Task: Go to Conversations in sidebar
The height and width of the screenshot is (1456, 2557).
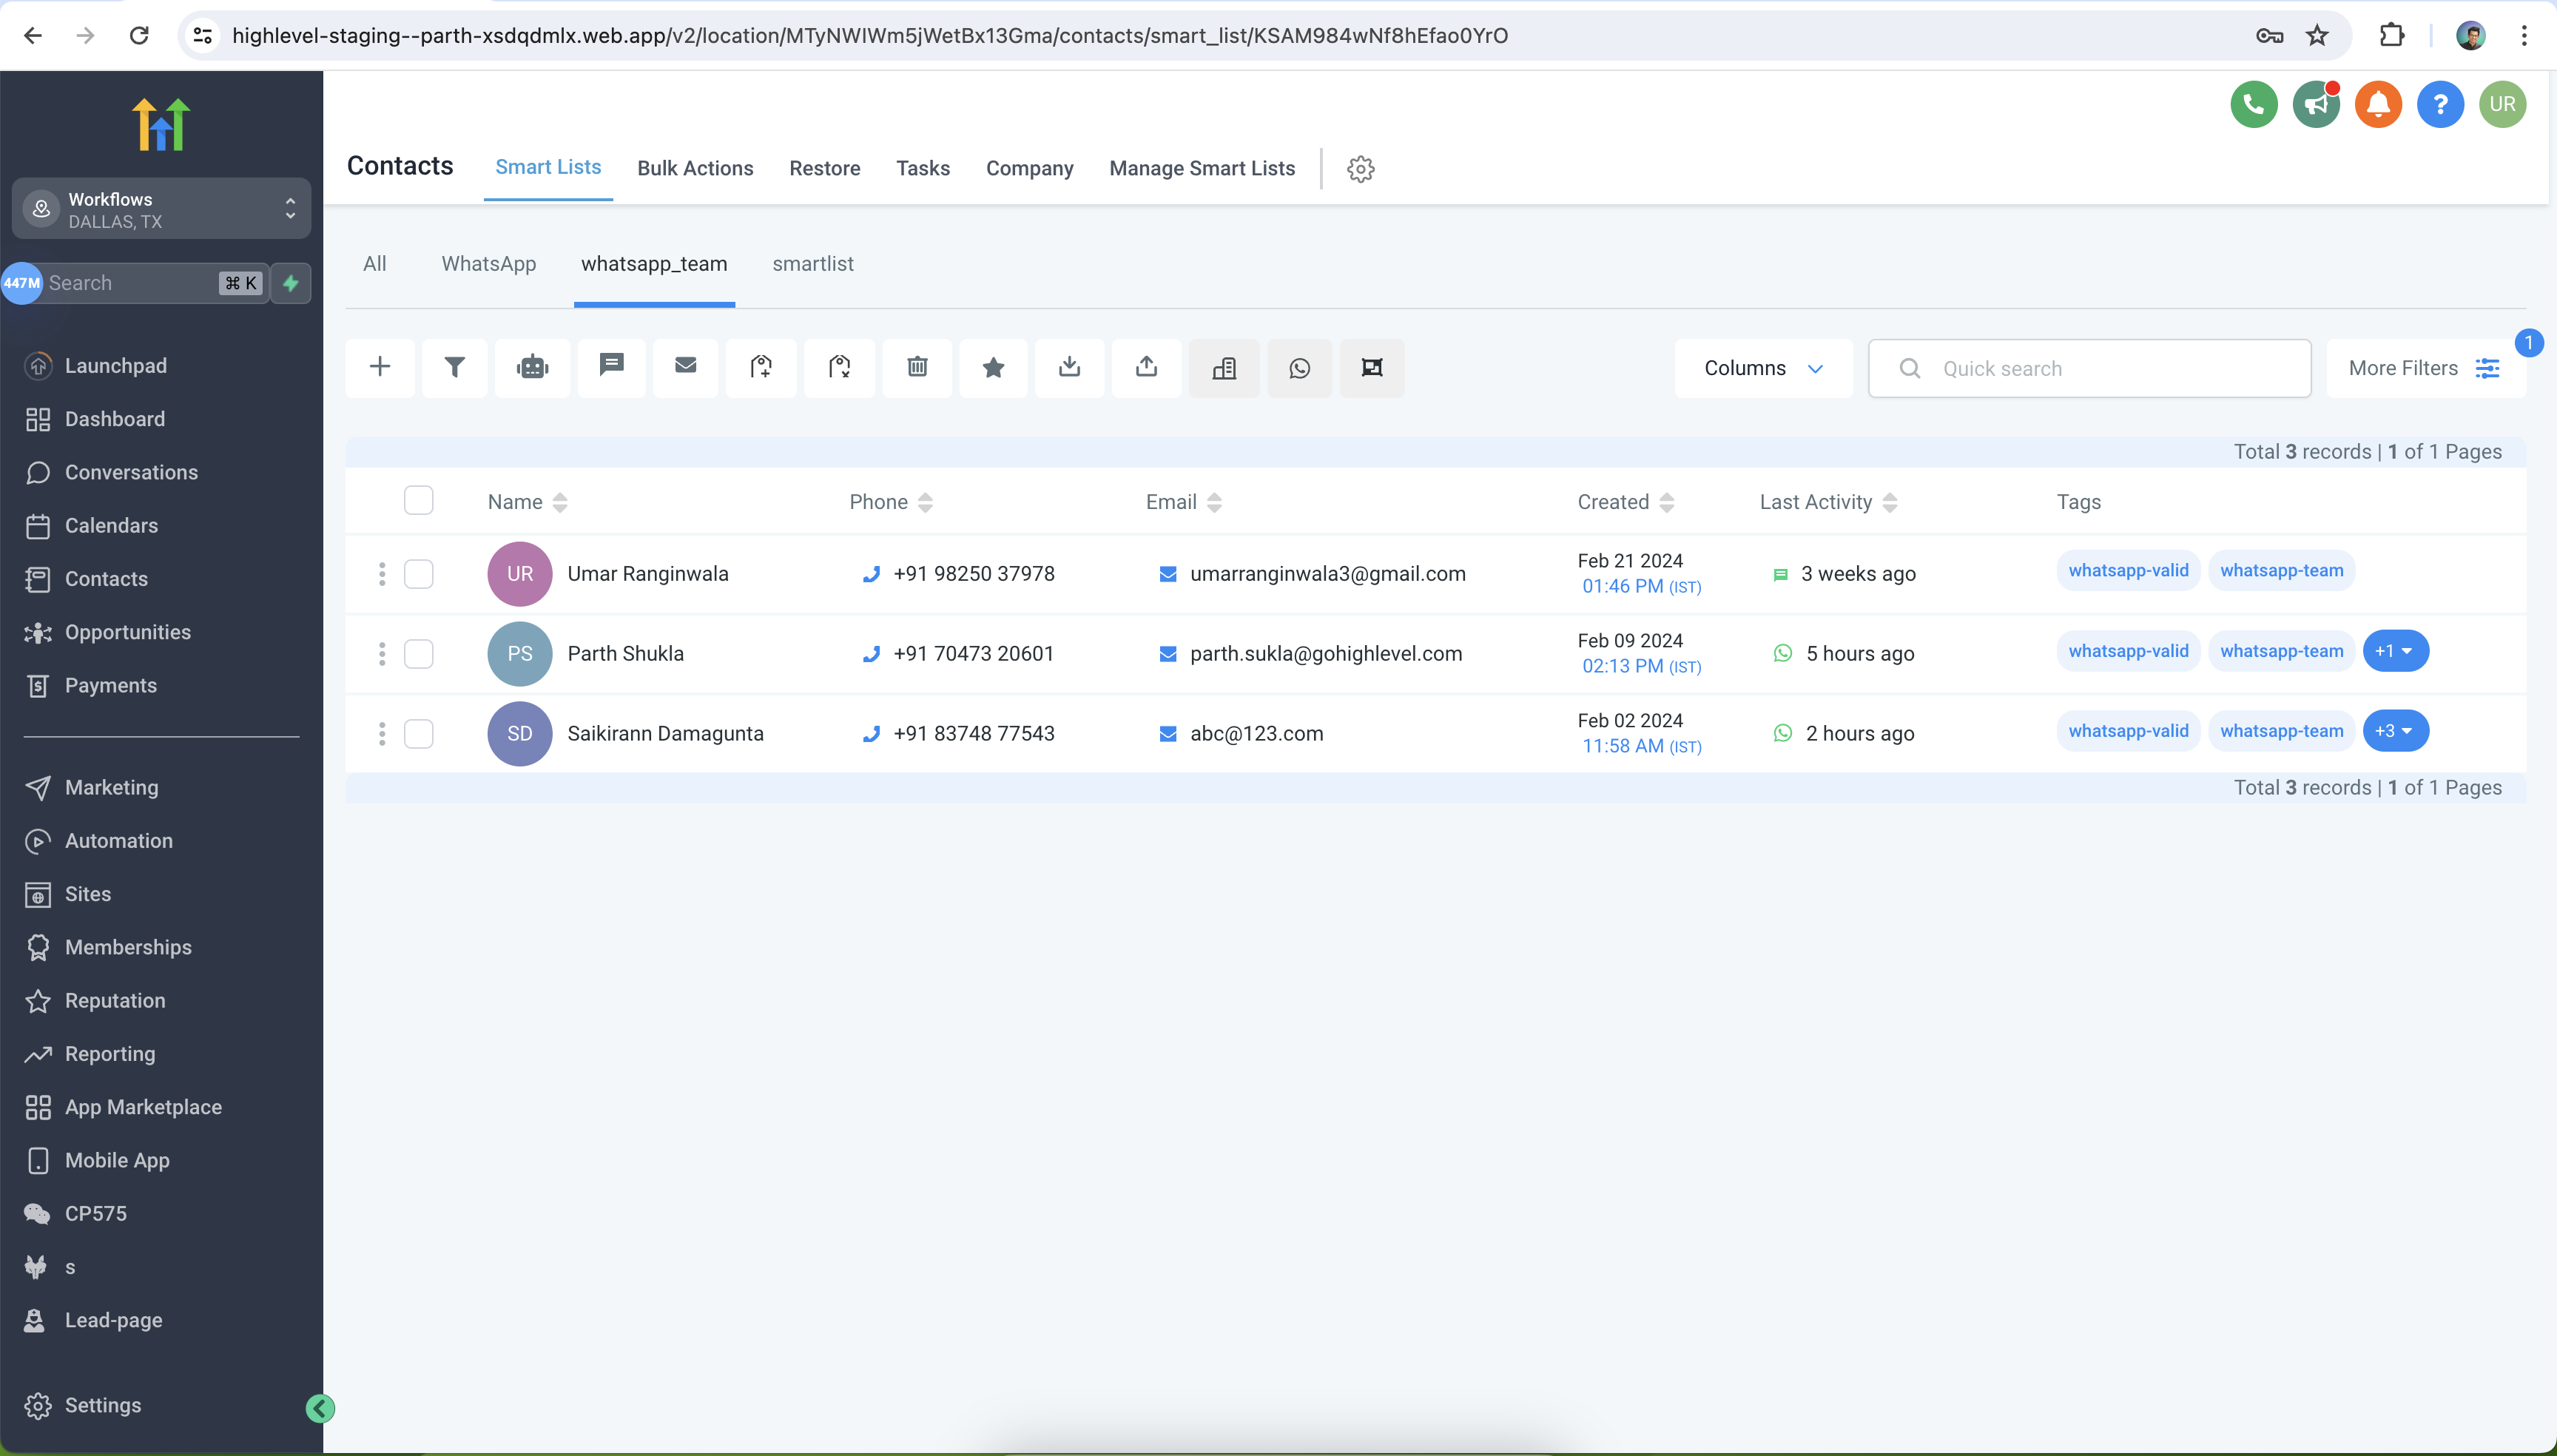Action: coord(131,472)
